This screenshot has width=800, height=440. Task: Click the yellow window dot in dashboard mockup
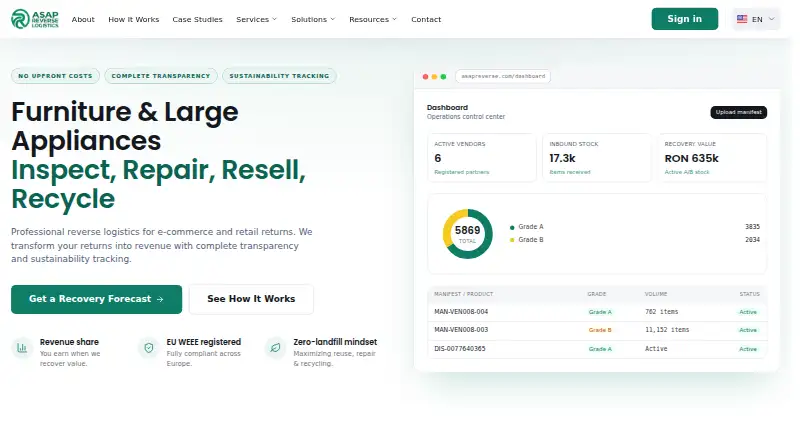pyautogui.click(x=434, y=77)
